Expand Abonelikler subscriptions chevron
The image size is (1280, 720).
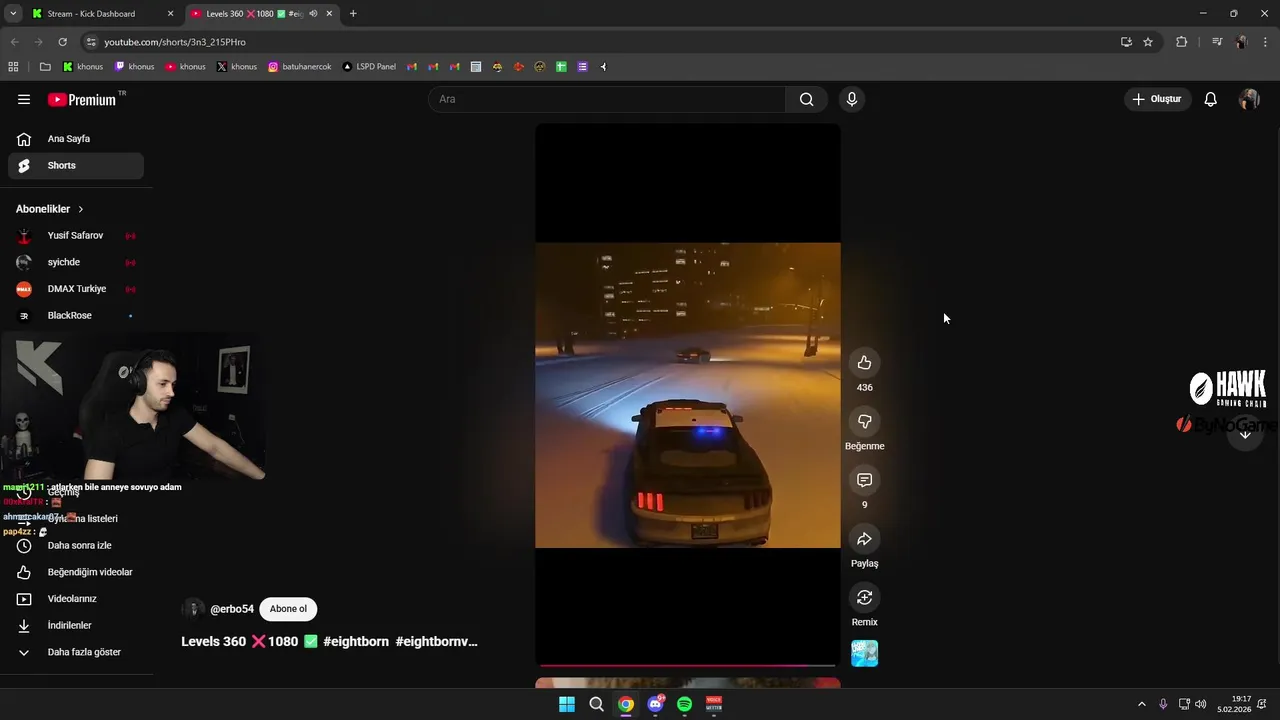click(x=80, y=209)
